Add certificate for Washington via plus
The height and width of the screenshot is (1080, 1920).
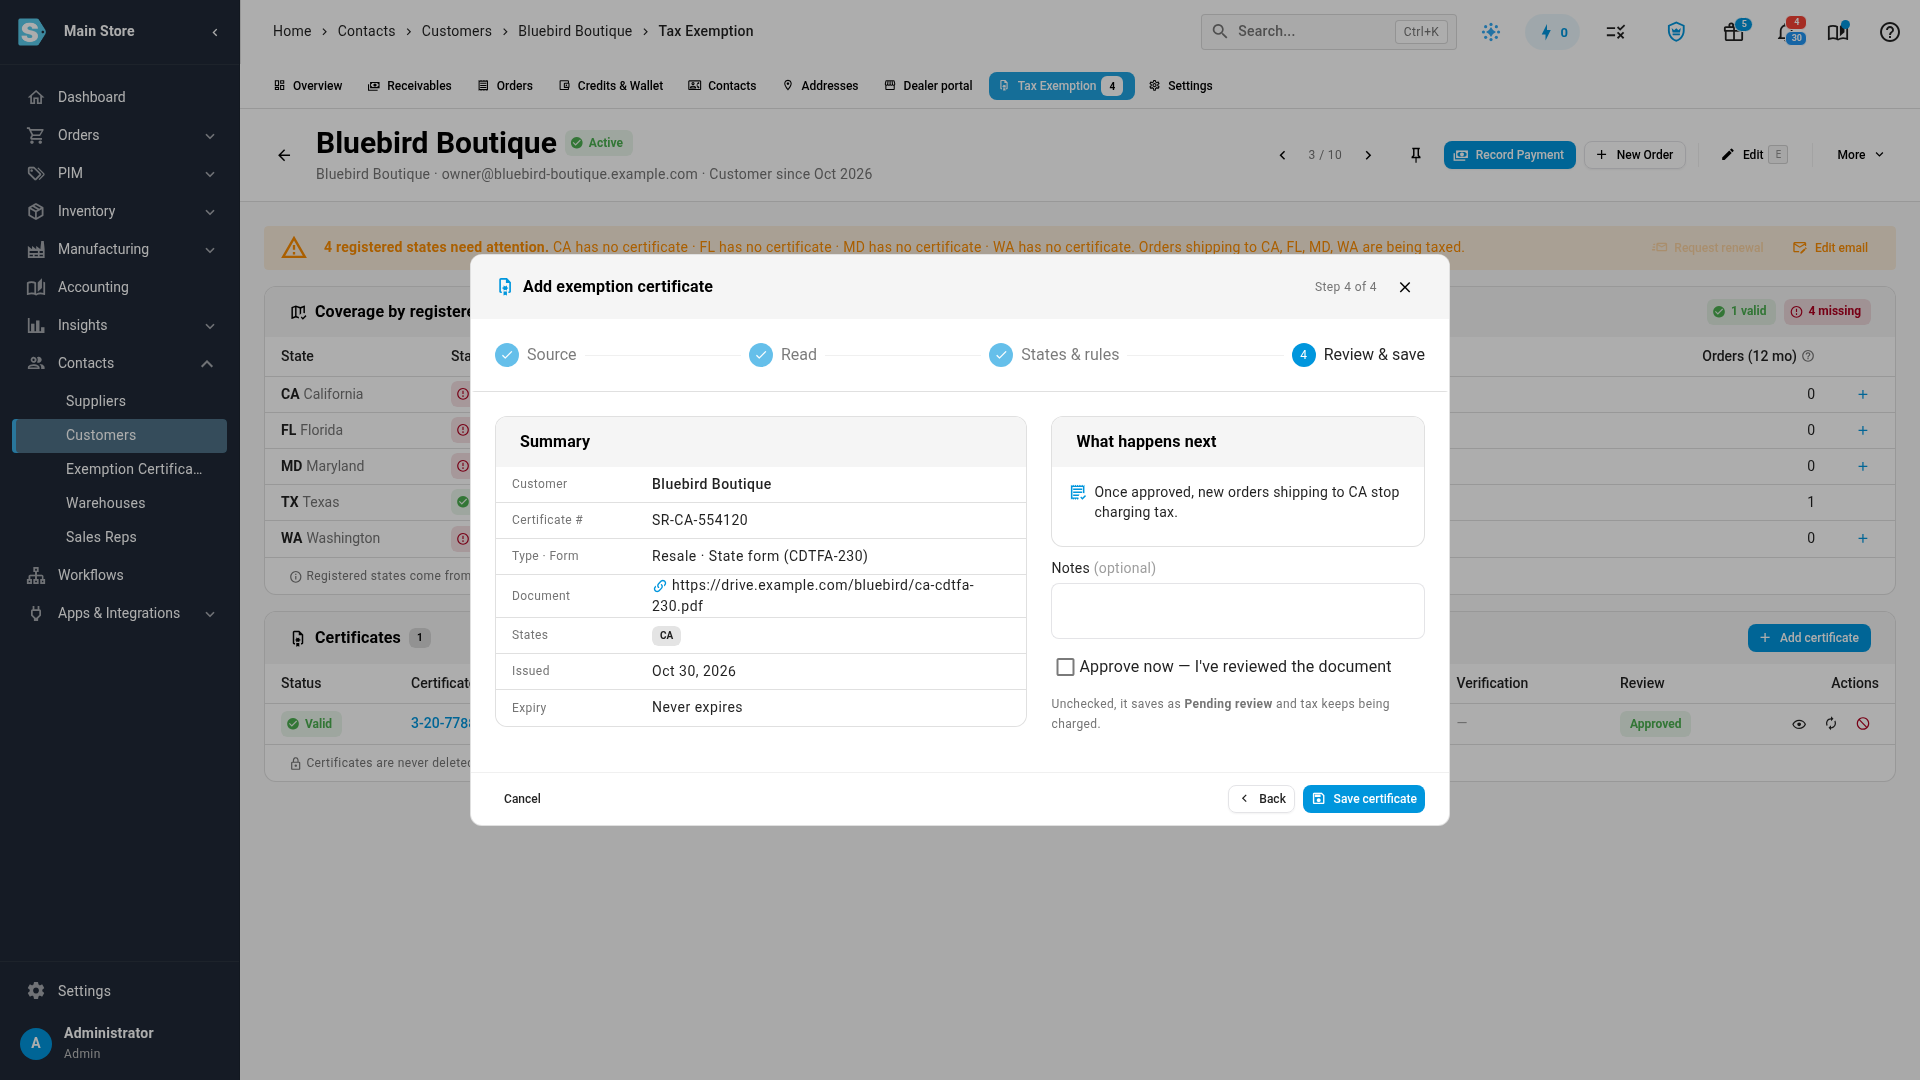[x=1863, y=539]
